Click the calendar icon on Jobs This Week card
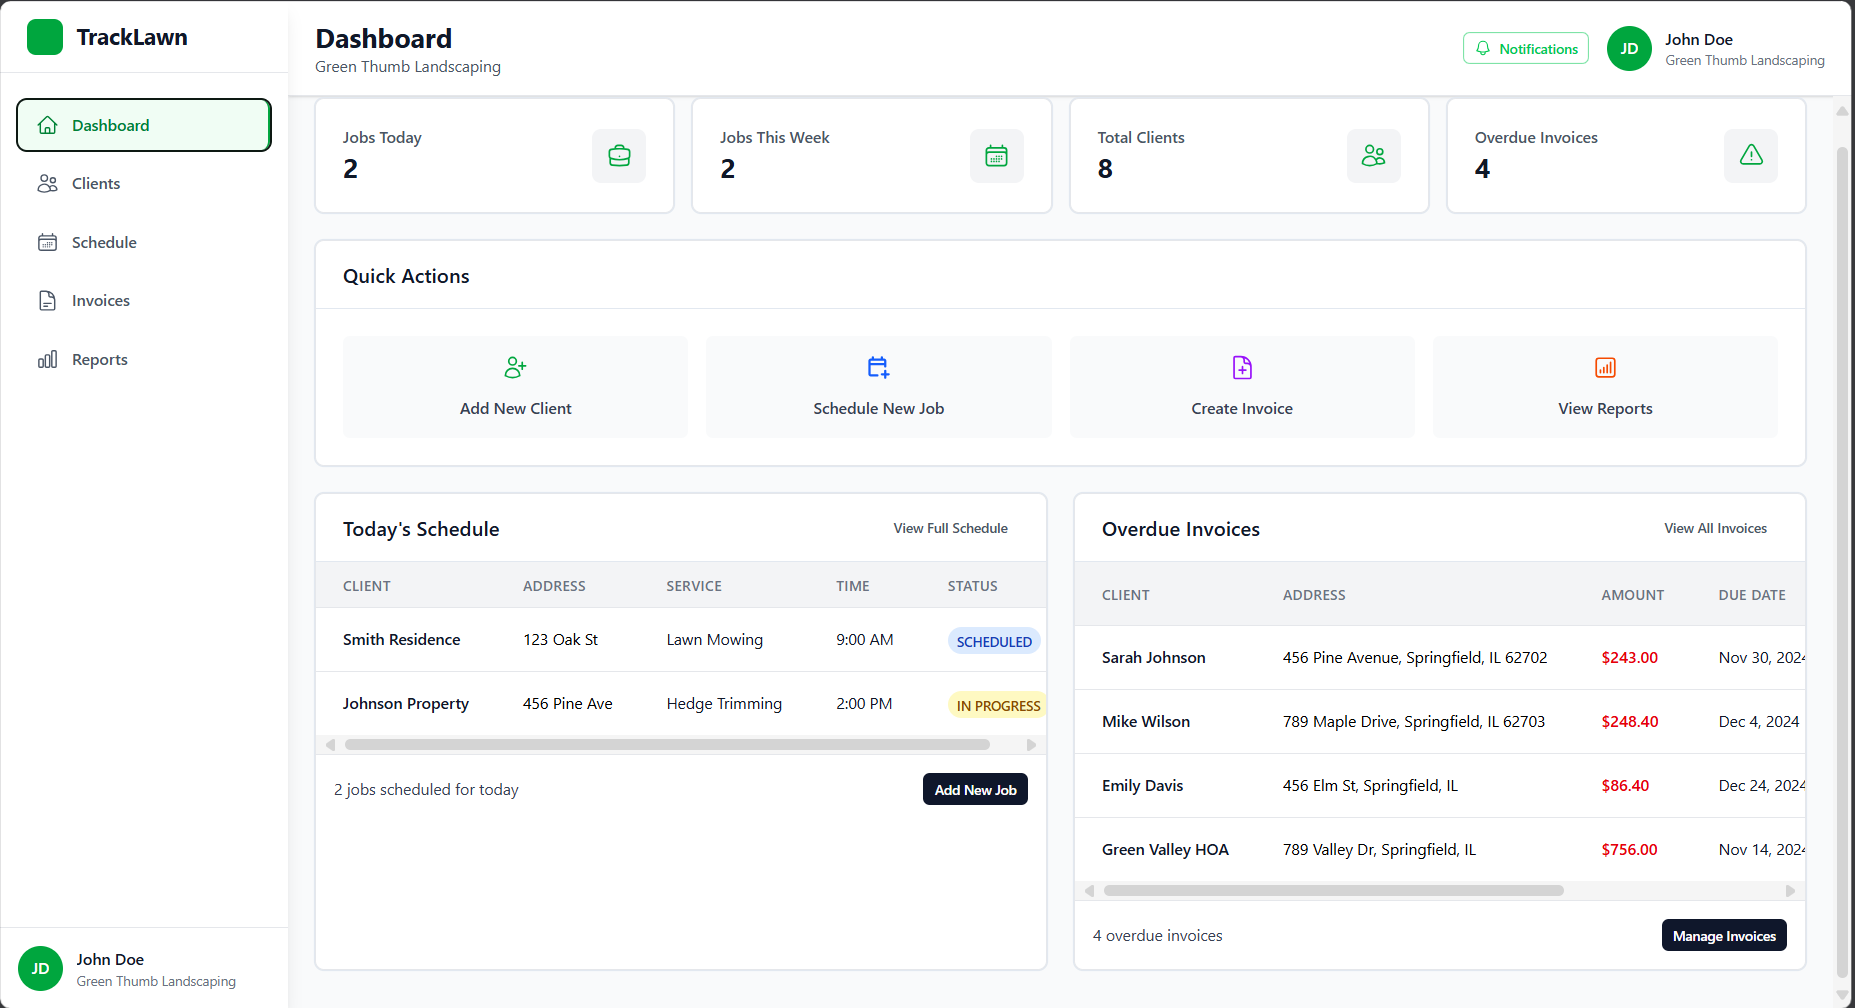 click(x=996, y=156)
